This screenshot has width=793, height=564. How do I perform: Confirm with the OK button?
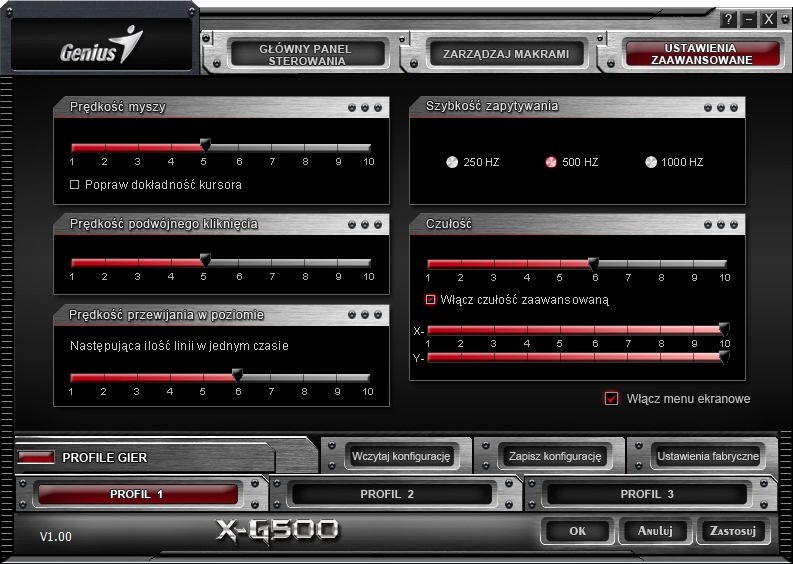[578, 531]
